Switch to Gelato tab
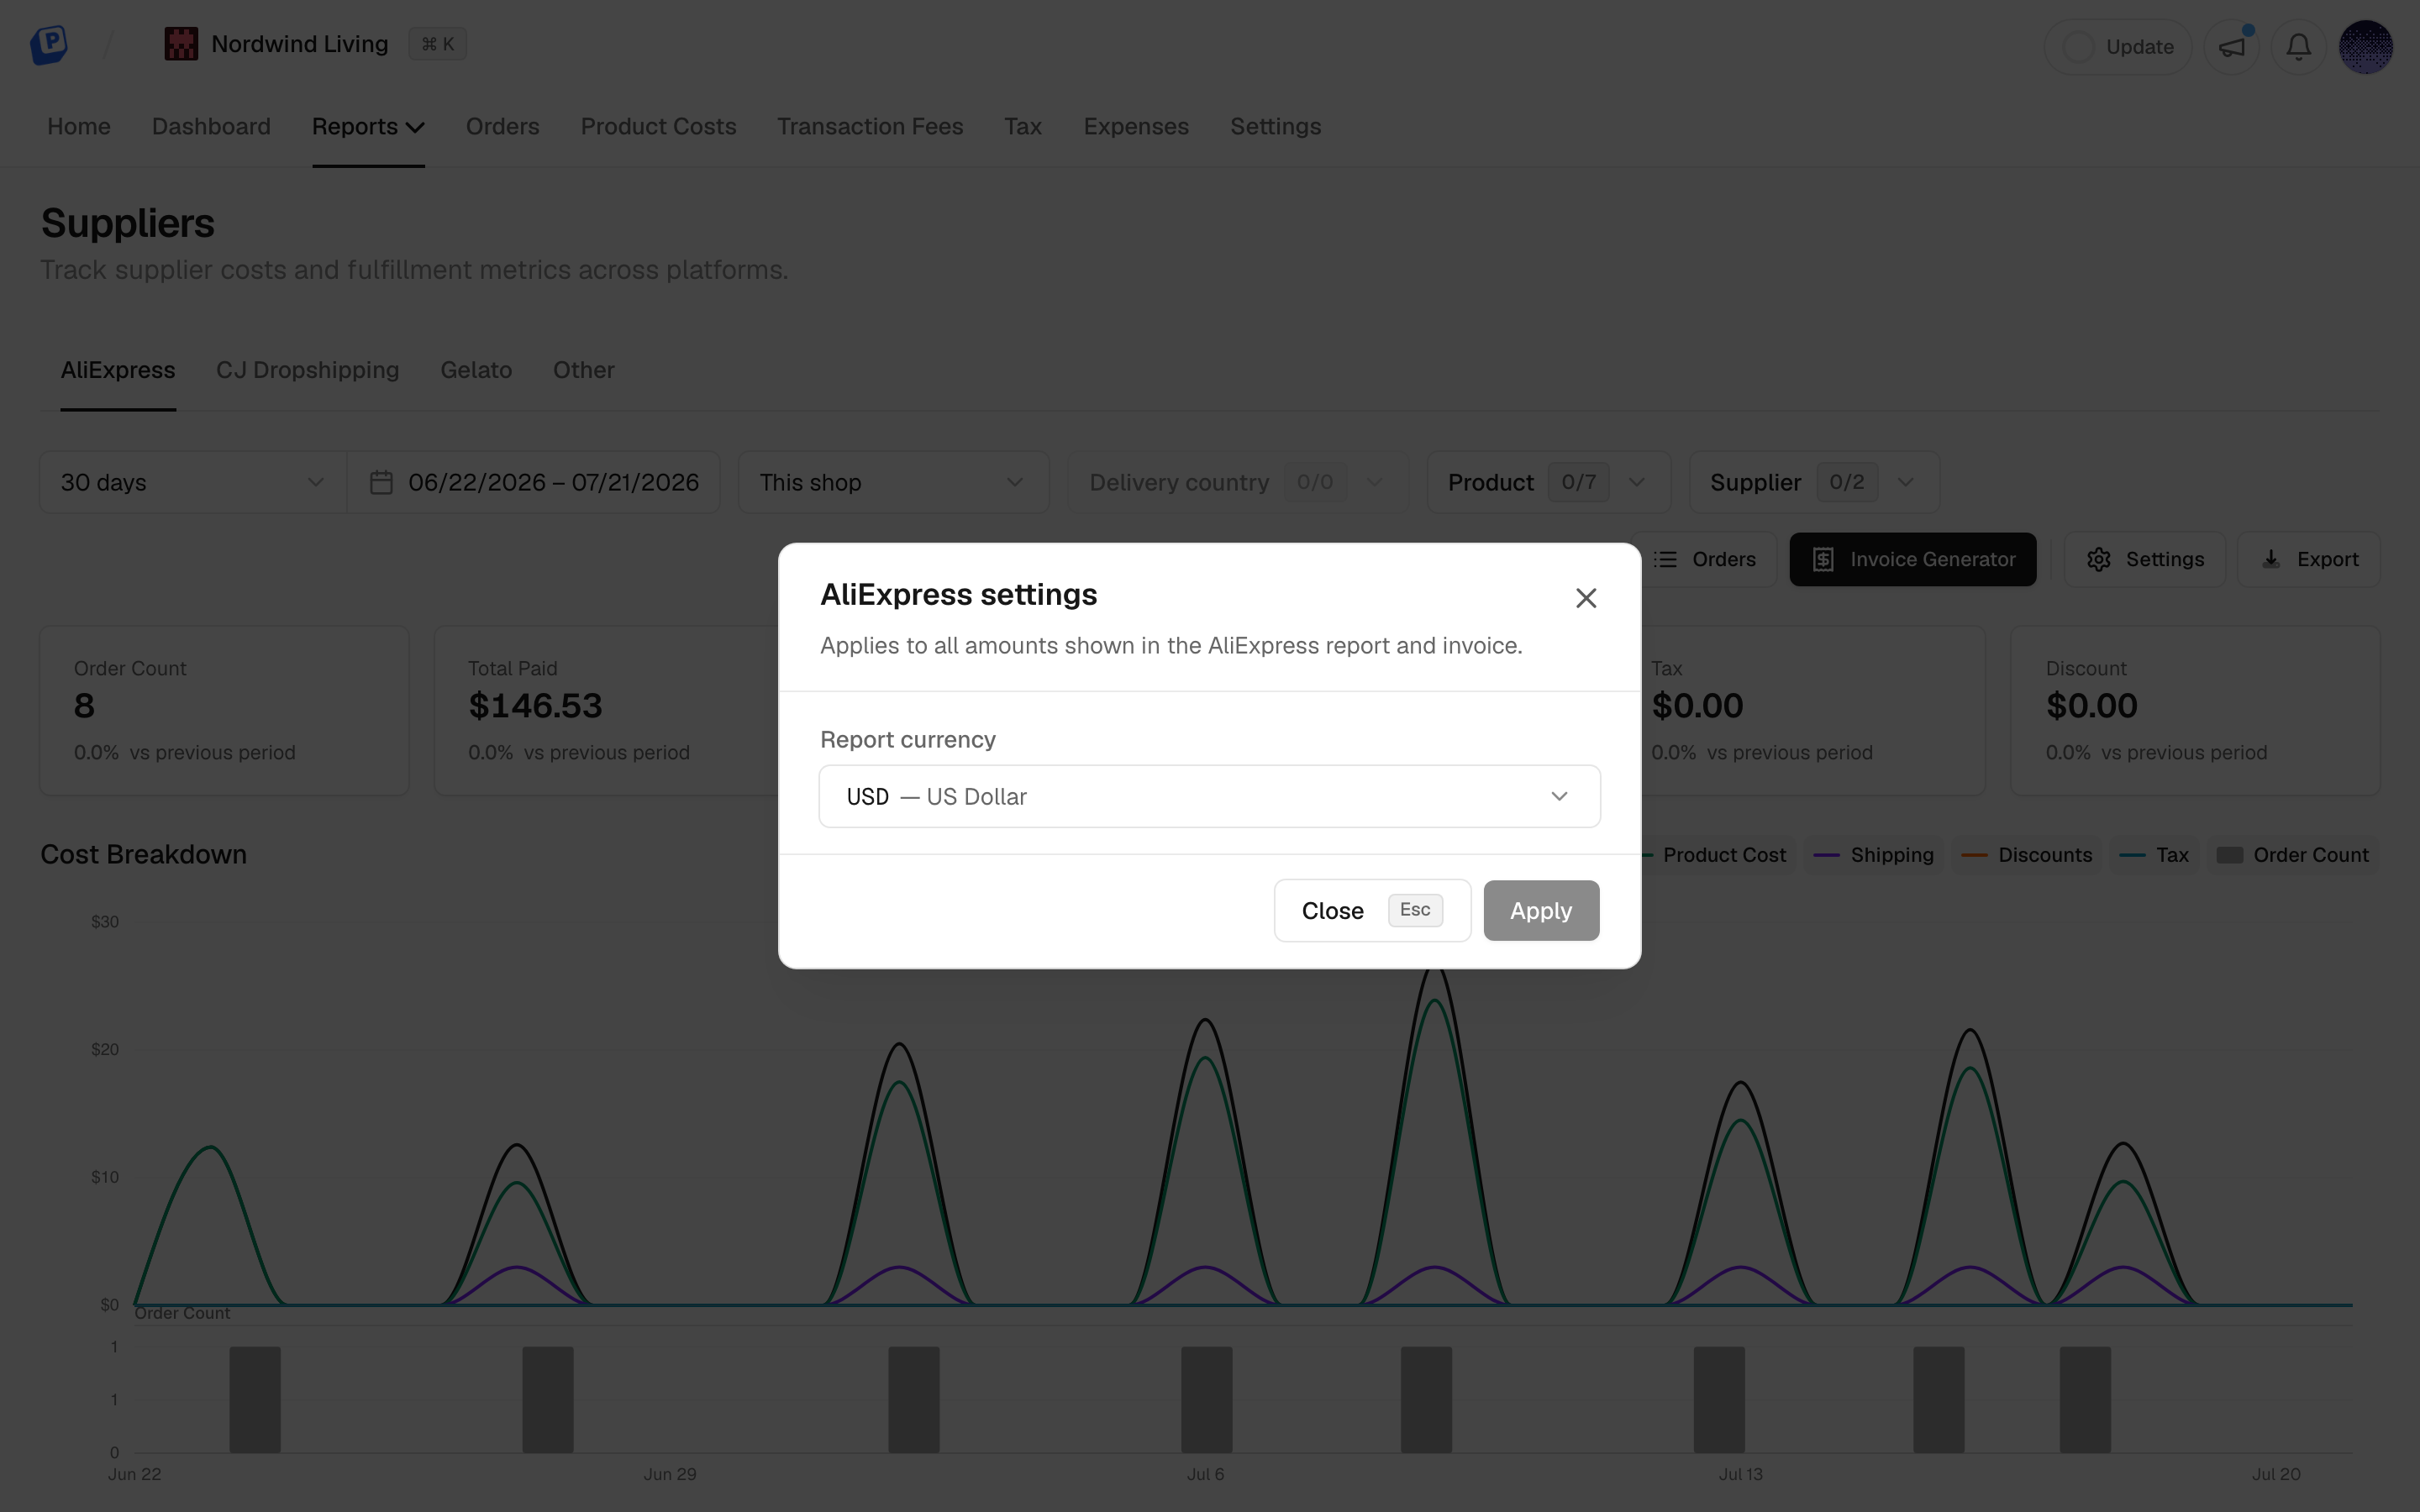 click(476, 370)
